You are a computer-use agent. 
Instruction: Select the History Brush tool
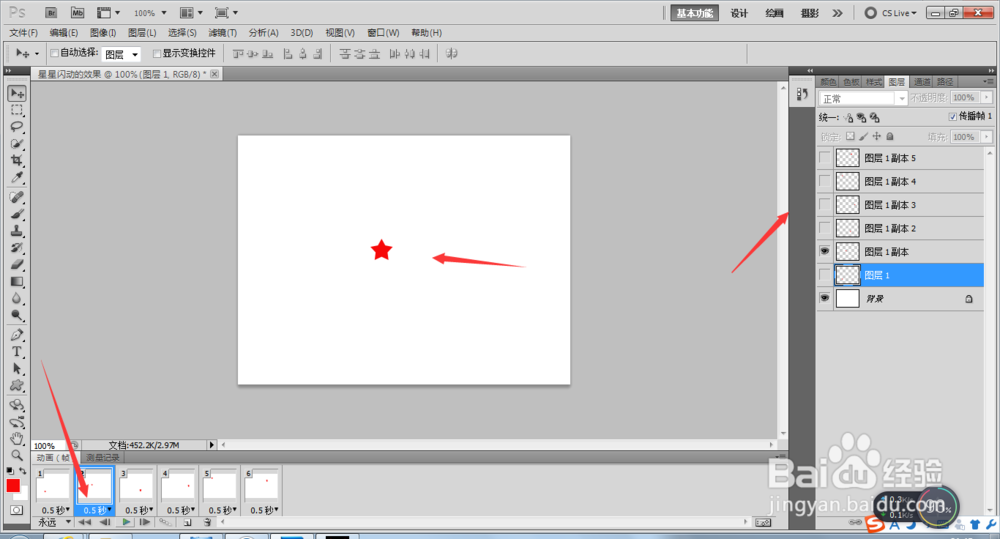click(17, 247)
